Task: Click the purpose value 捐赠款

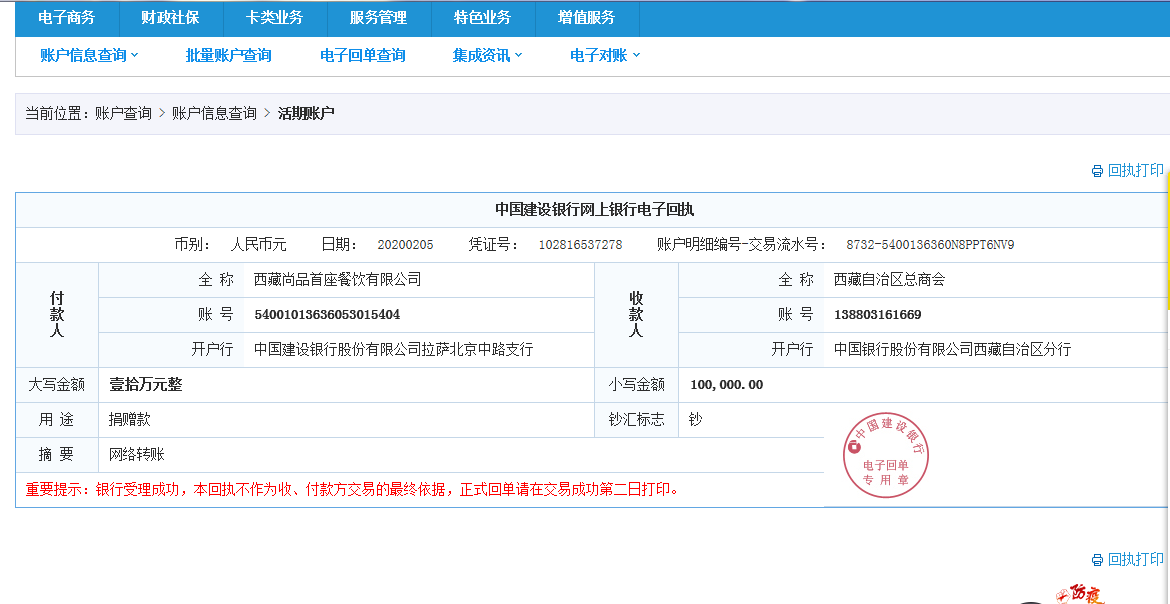Action: (x=130, y=420)
